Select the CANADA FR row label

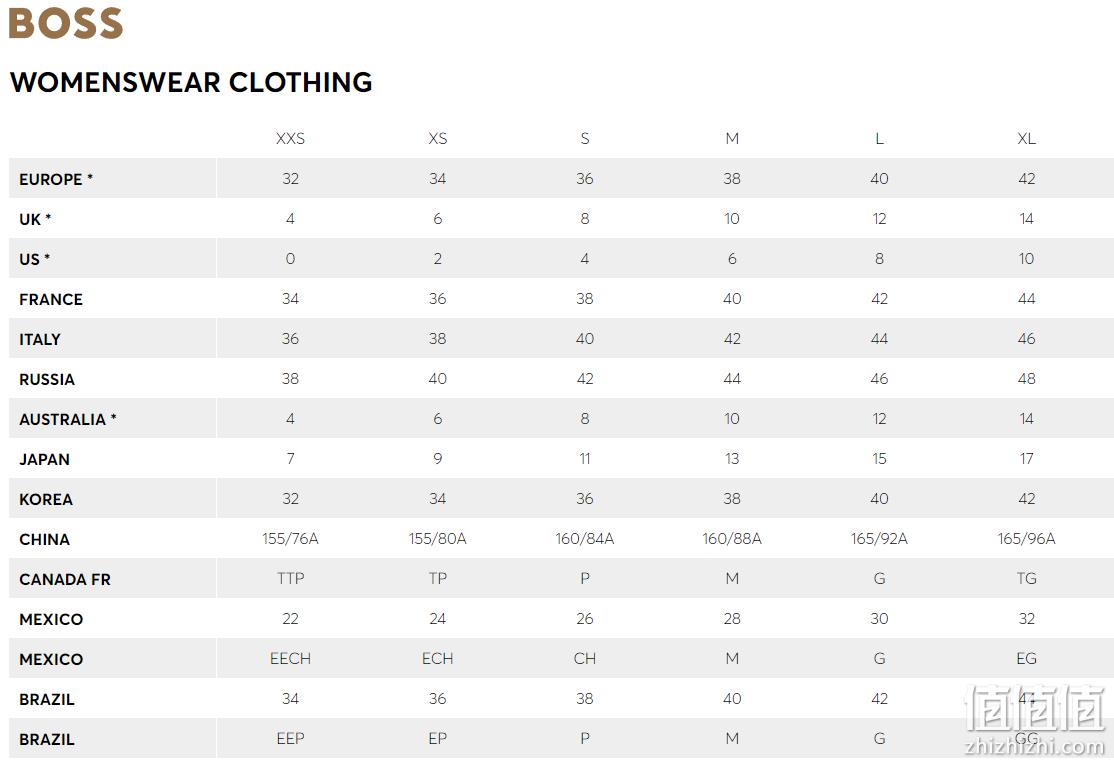pyautogui.click(x=65, y=580)
